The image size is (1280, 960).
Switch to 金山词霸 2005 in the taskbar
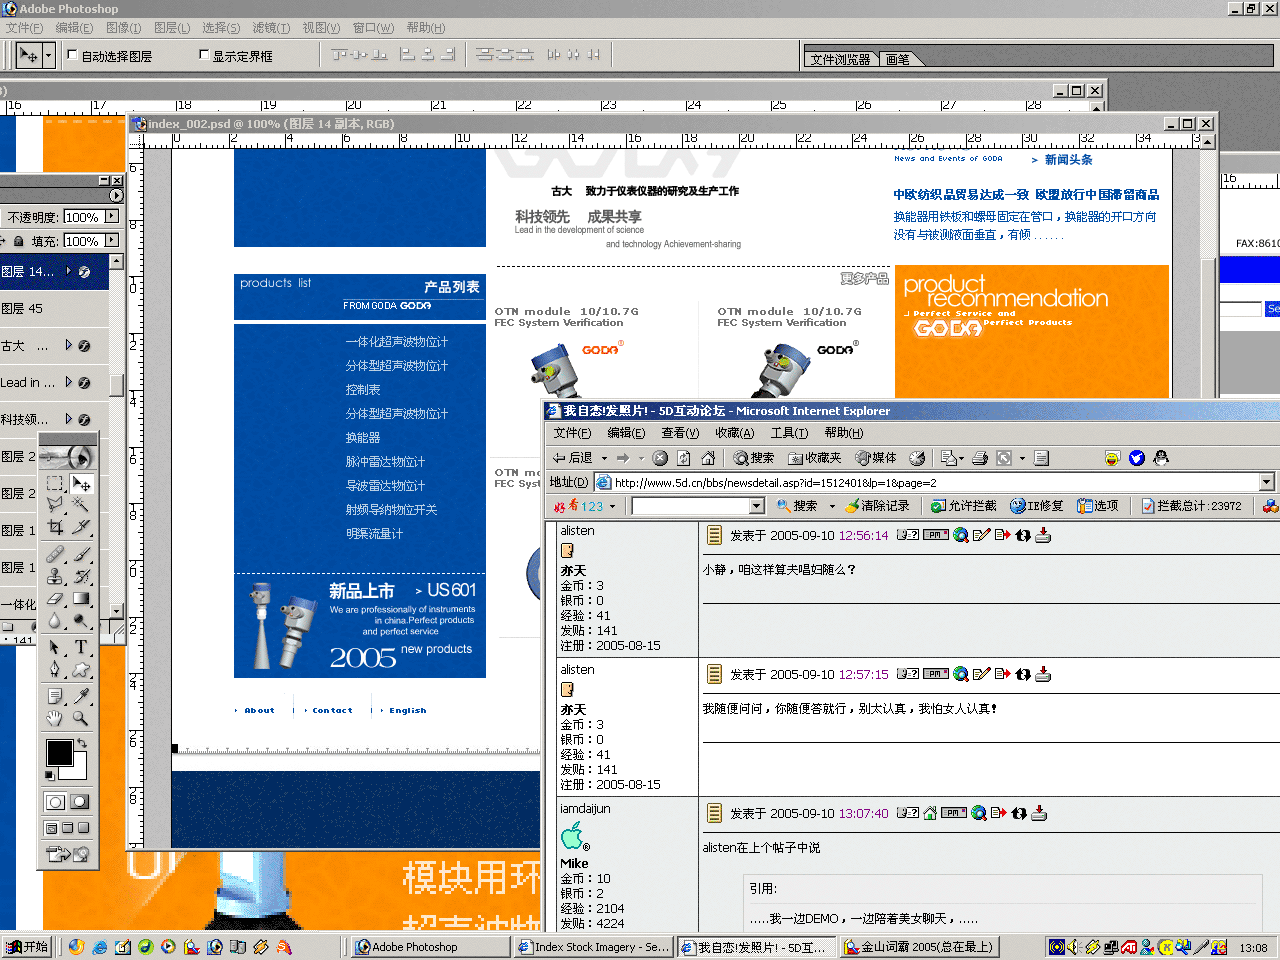pos(920,947)
